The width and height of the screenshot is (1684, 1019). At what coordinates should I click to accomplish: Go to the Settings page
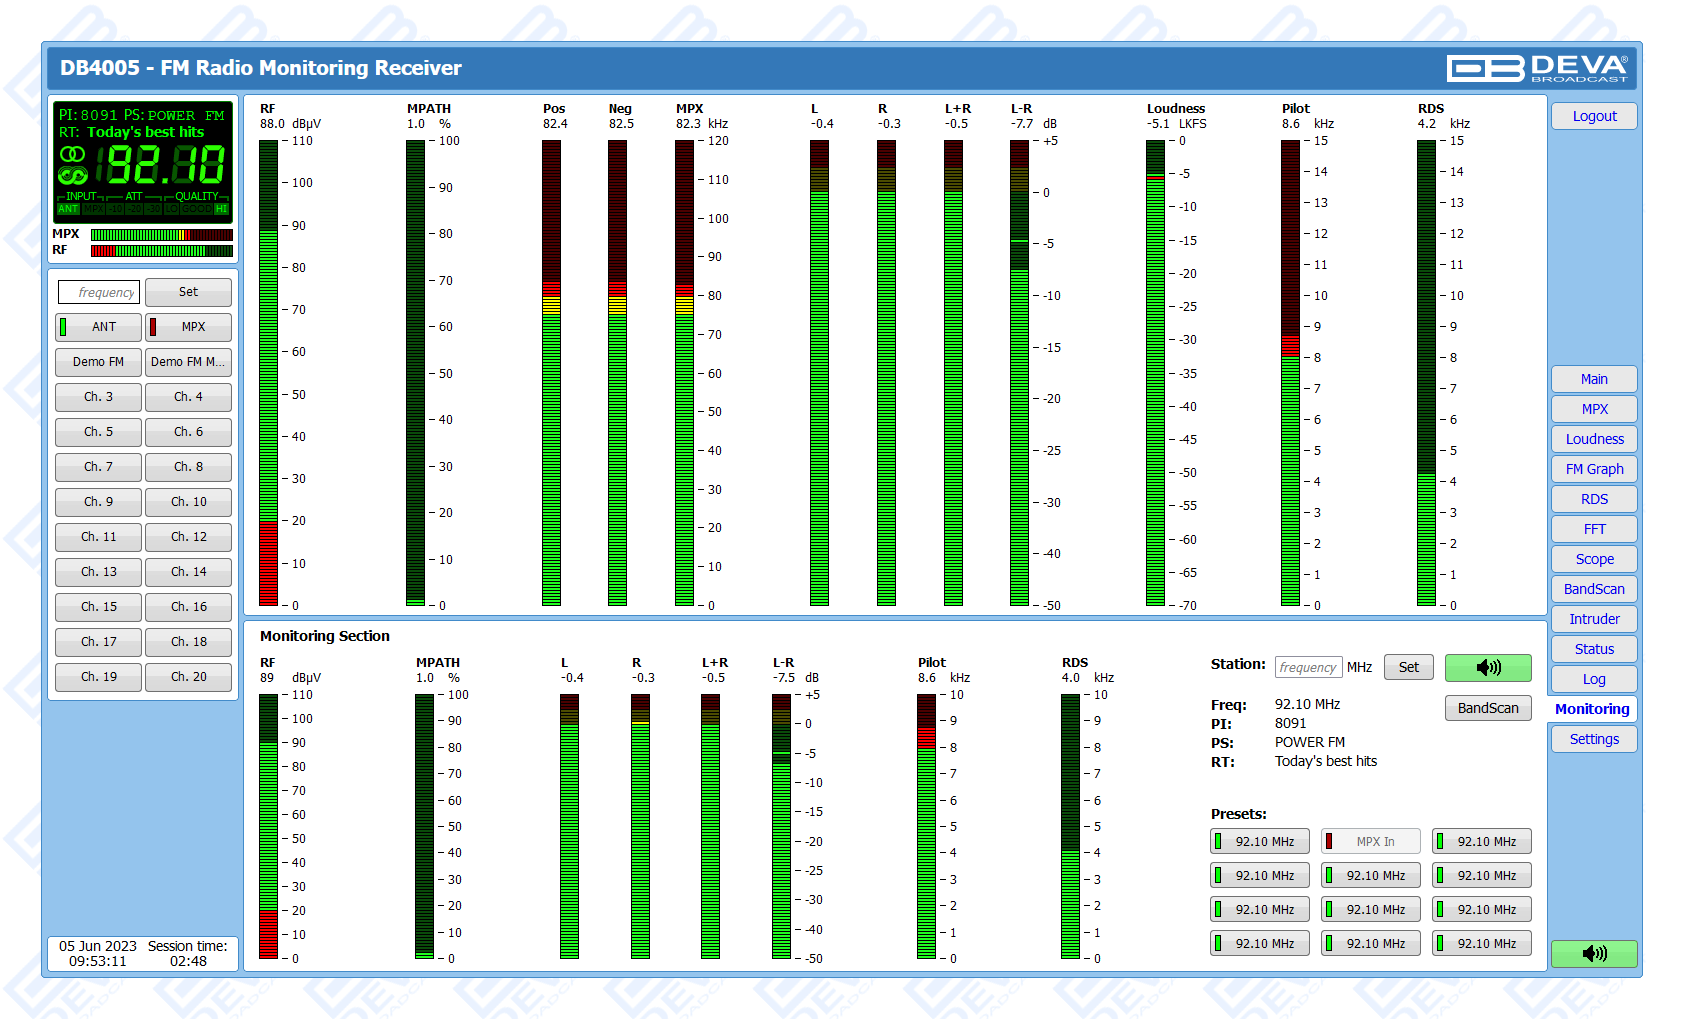[x=1593, y=739]
